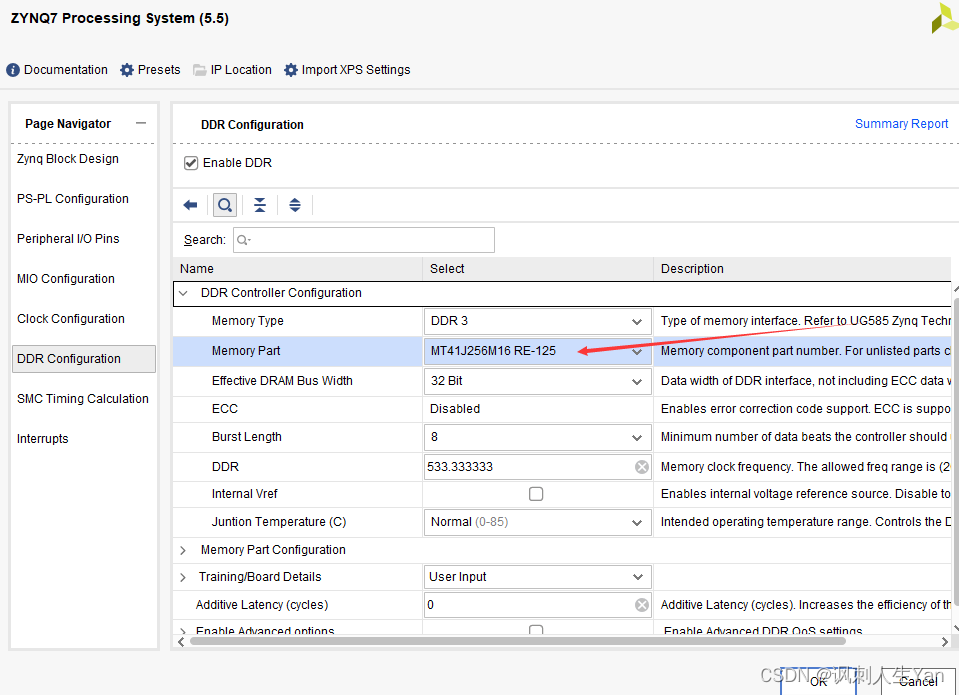This screenshot has width=959, height=695.
Task: Clear the DDR frequency field value
Action: point(642,467)
